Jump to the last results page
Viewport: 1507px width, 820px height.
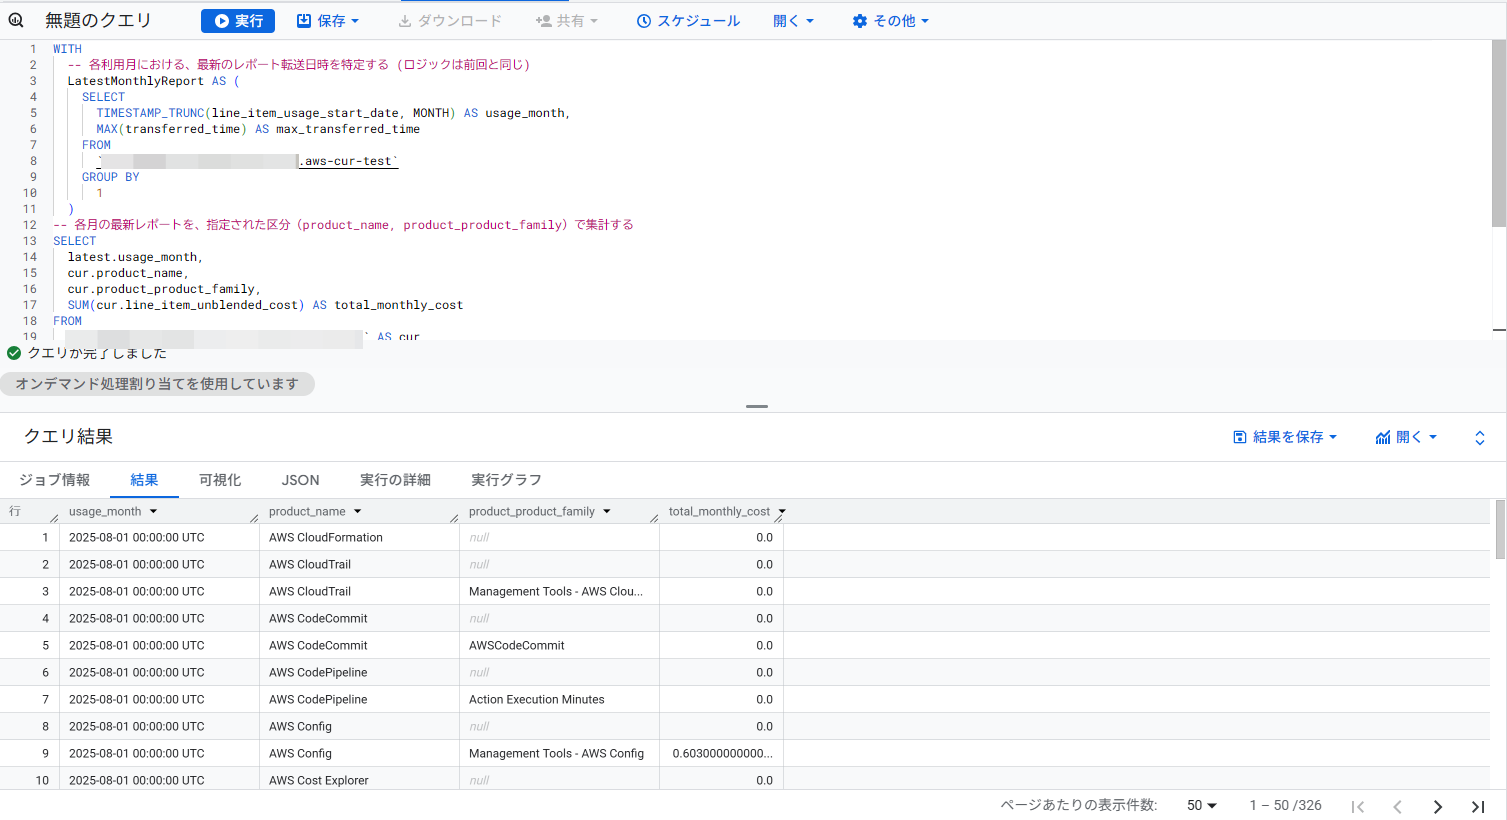click(1477, 805)
